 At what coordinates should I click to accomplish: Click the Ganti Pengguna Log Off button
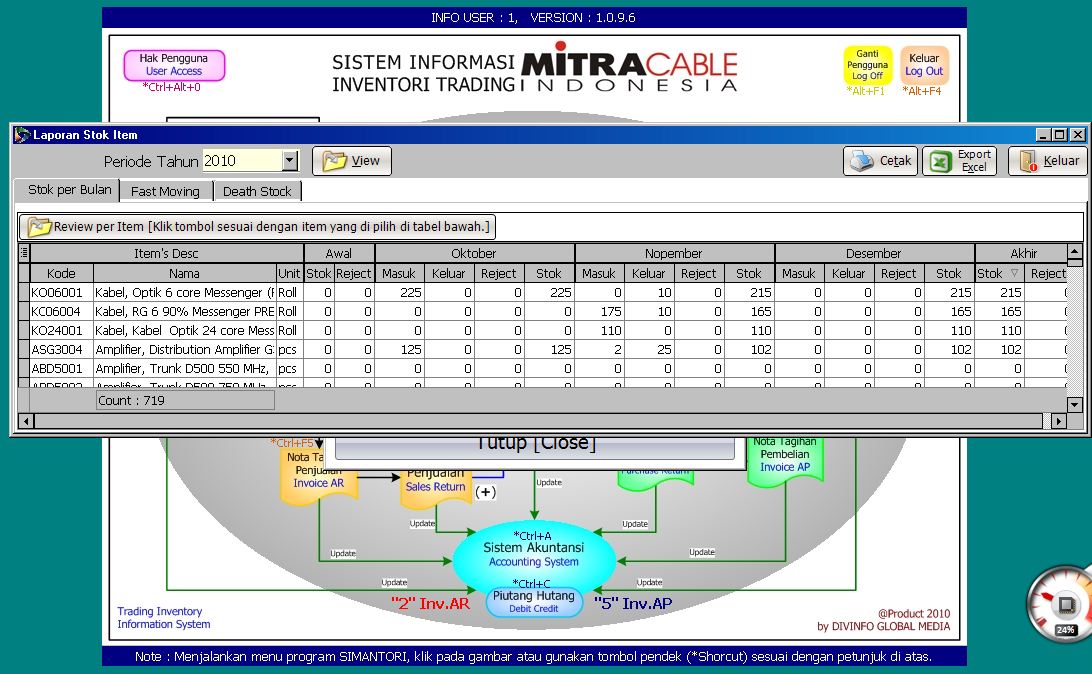coord(867,65)
